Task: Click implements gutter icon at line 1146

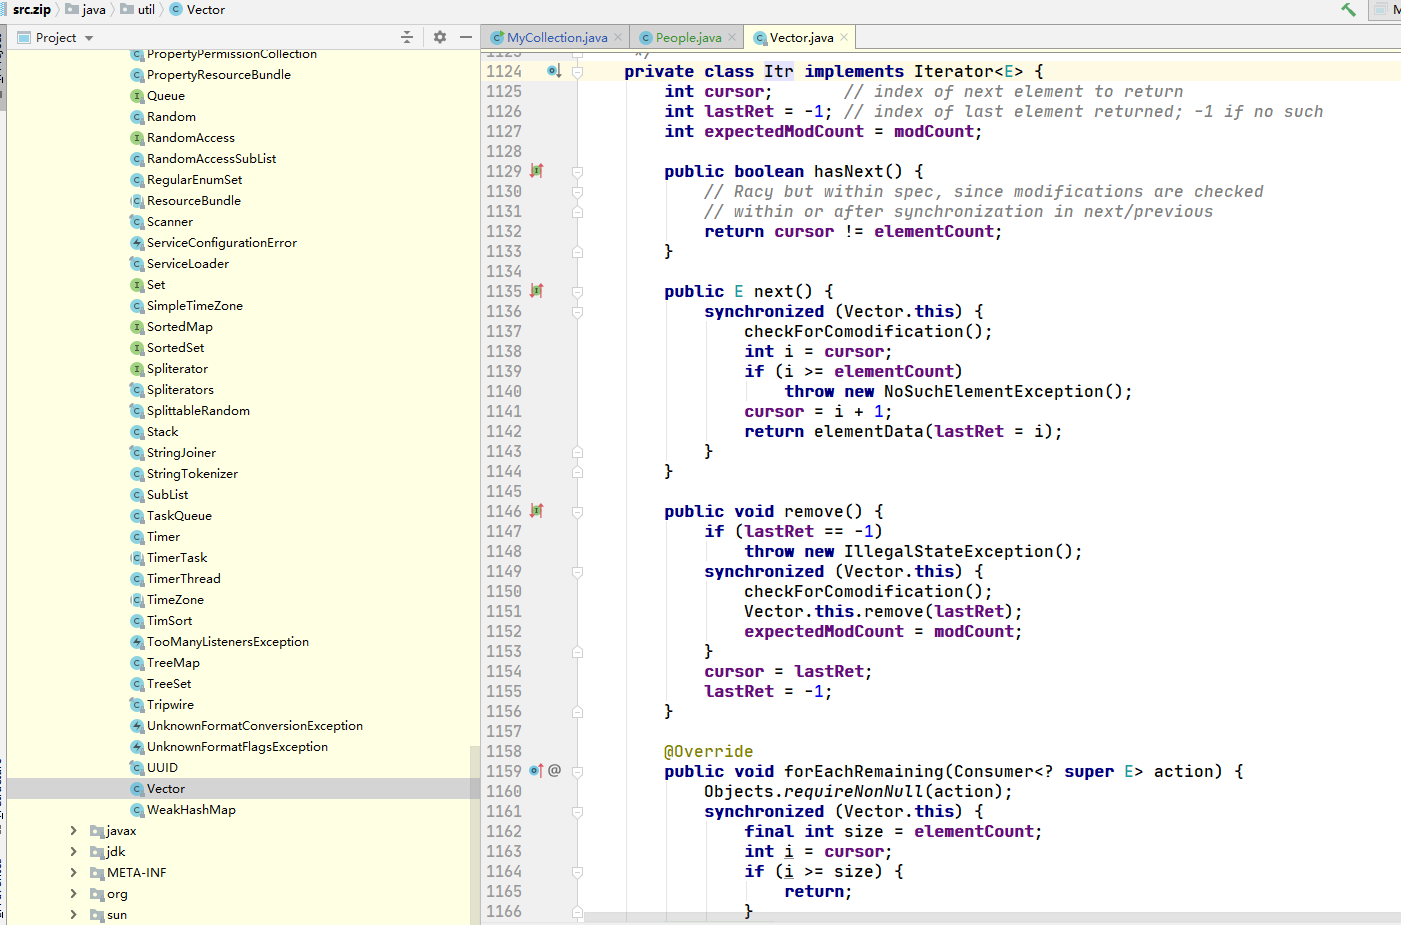Action: click(537, 511)
